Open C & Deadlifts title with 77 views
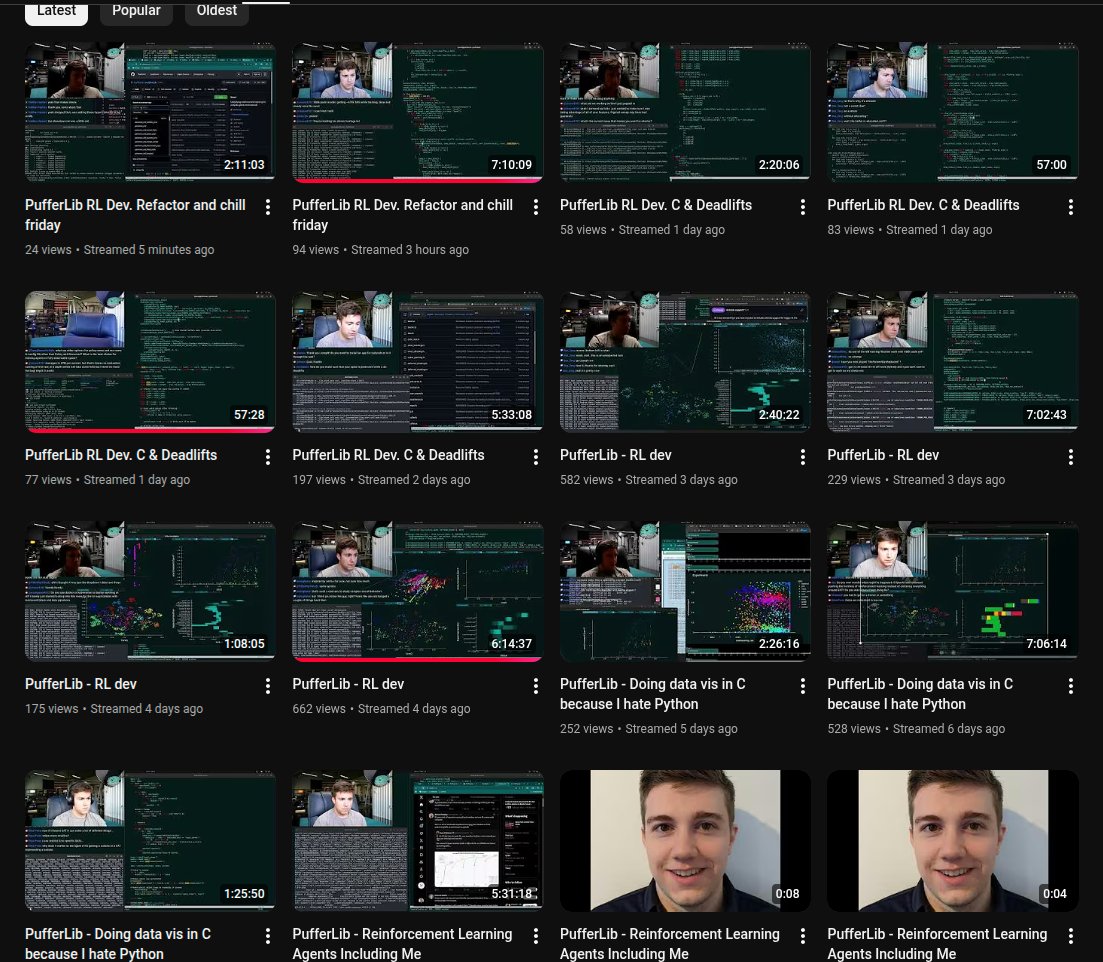Image resolution: width=1103 pixels, height=962 pixels. 121,455
